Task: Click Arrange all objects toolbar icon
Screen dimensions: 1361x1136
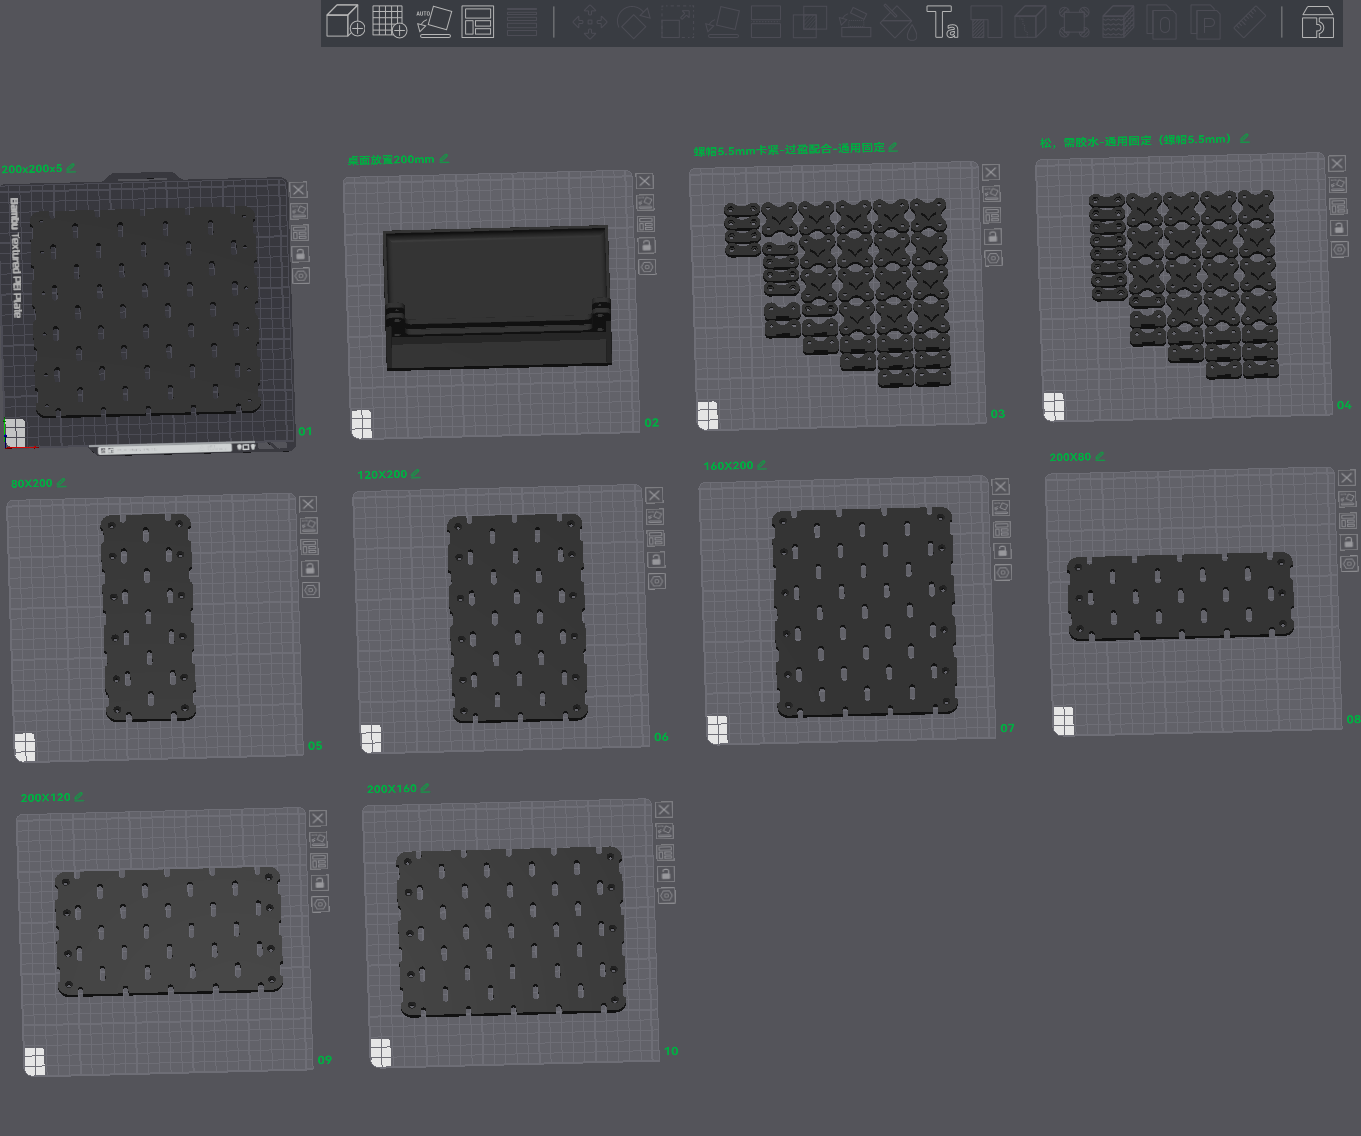Action: (478, 21)
